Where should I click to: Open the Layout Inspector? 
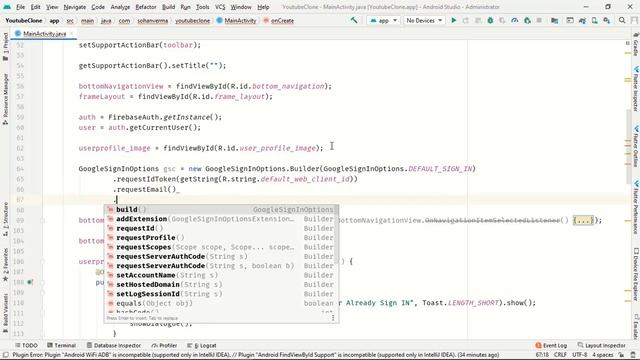[602, 345]
